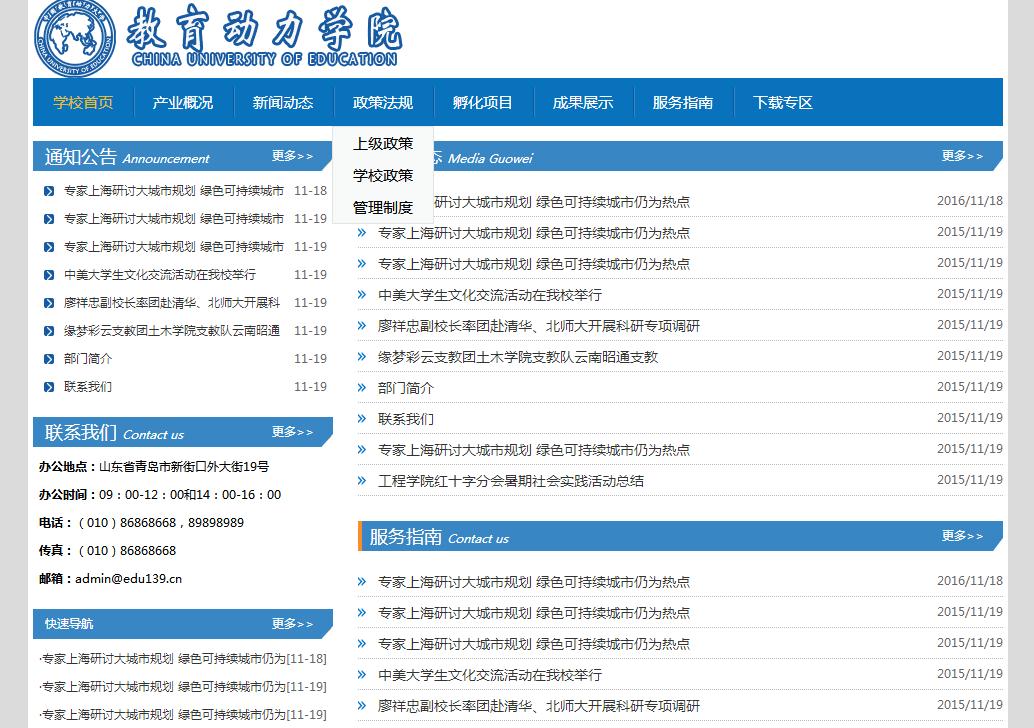Open the 孵化项目 navigation tab
The height and width of the screenshot is (728, 1034).
482,103
